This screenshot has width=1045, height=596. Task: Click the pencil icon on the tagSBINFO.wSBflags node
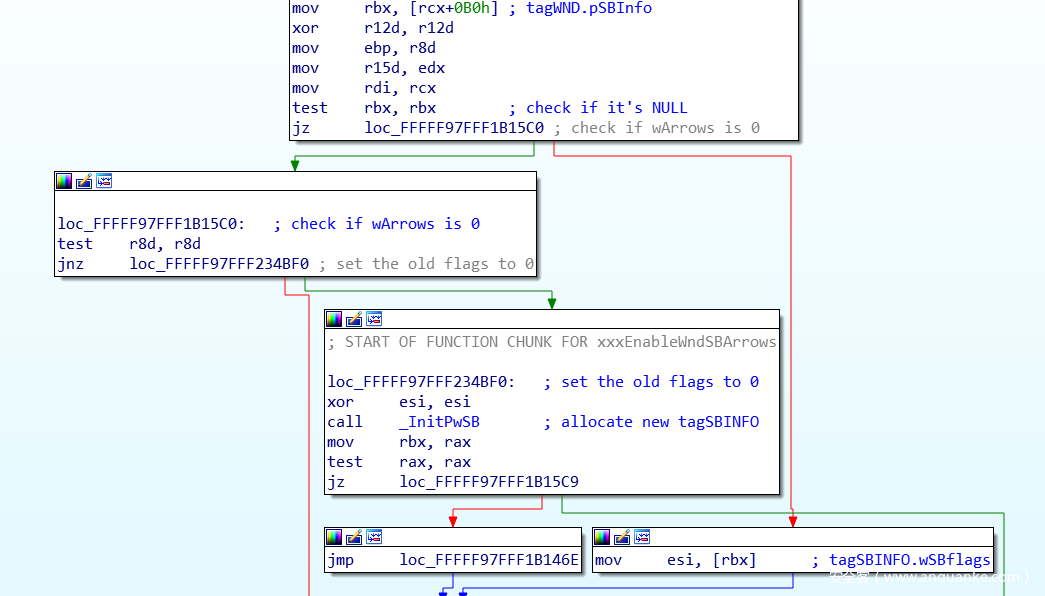click(x=622, y=537)
